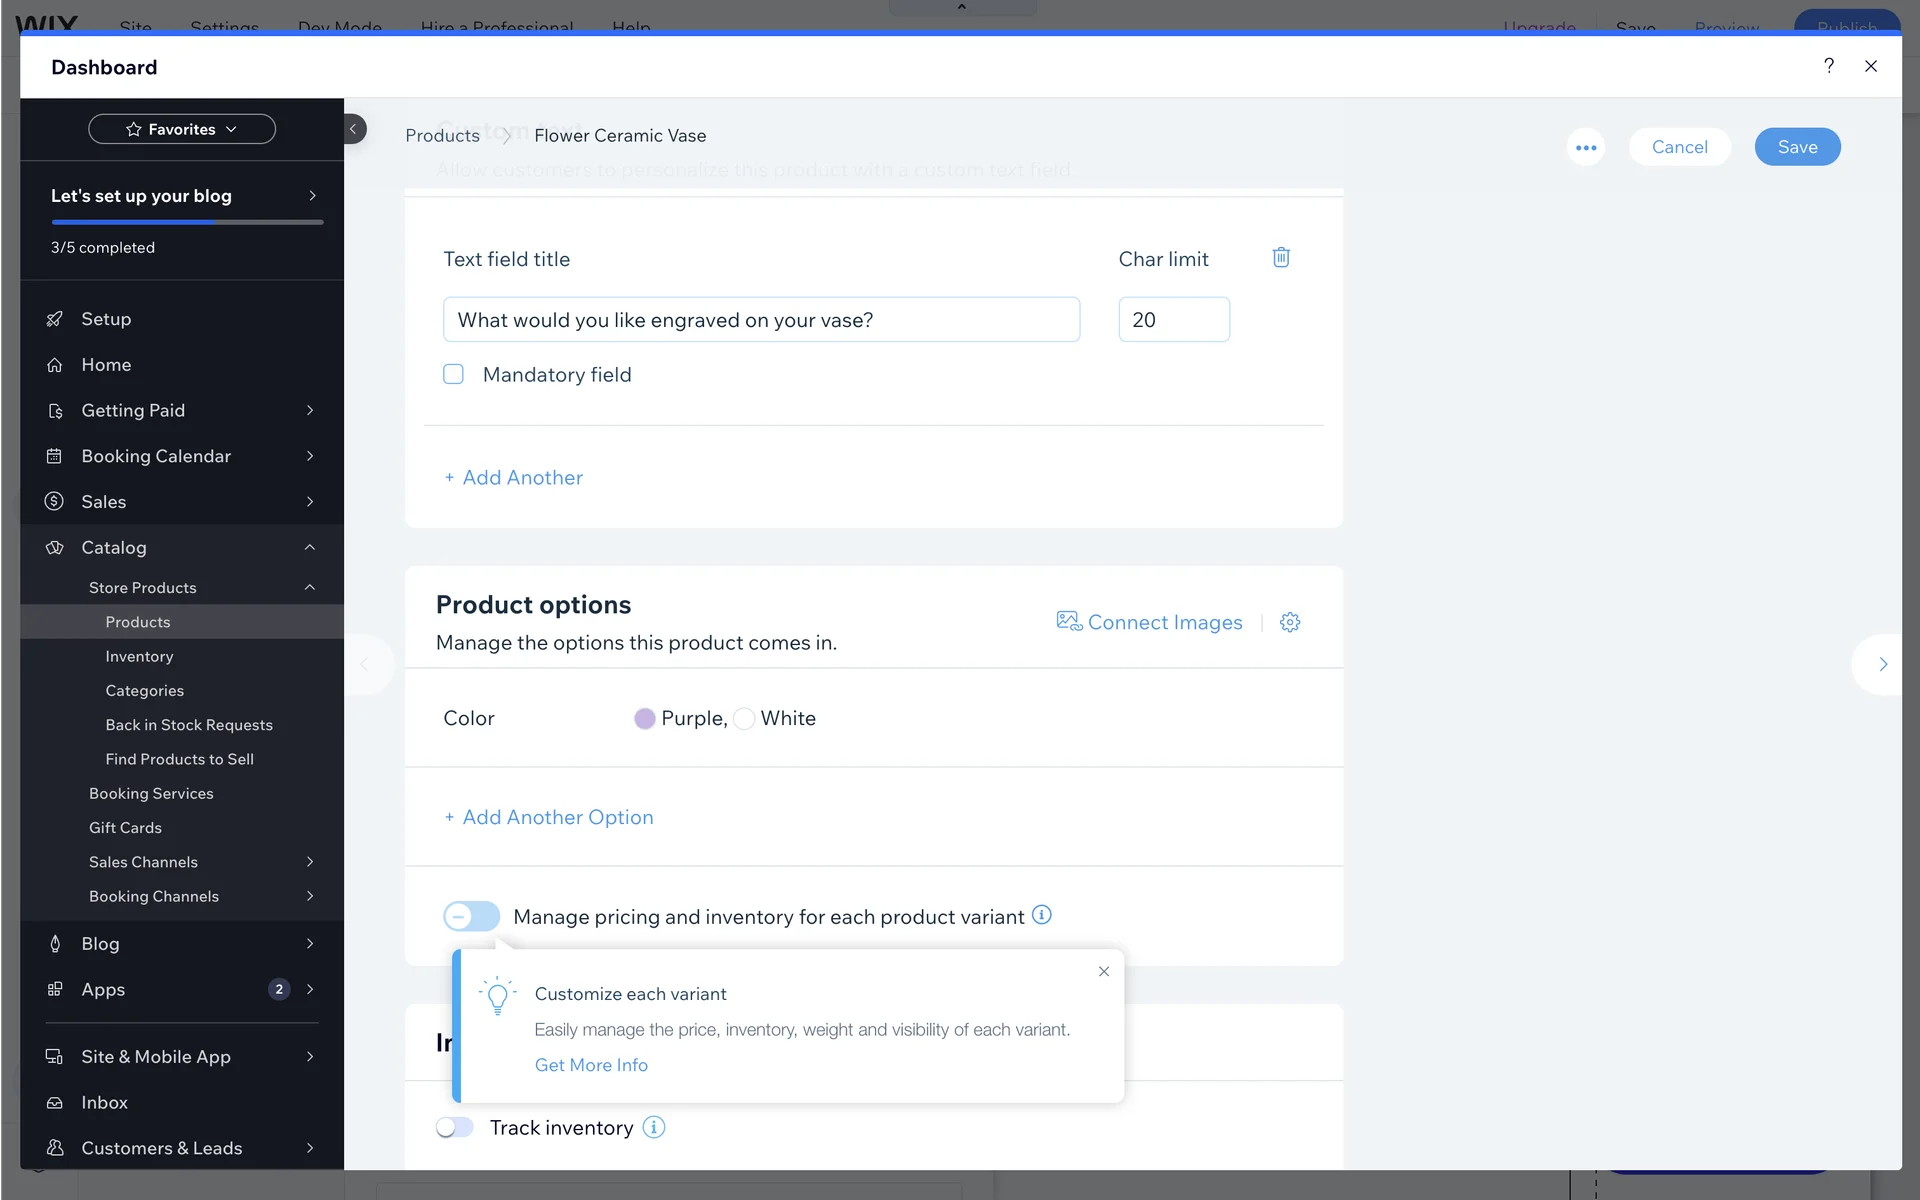Click the three-dot more actions button
Image resolution: width=1920 pixels, height=1200 pixels.
(x=1585, y=147)
